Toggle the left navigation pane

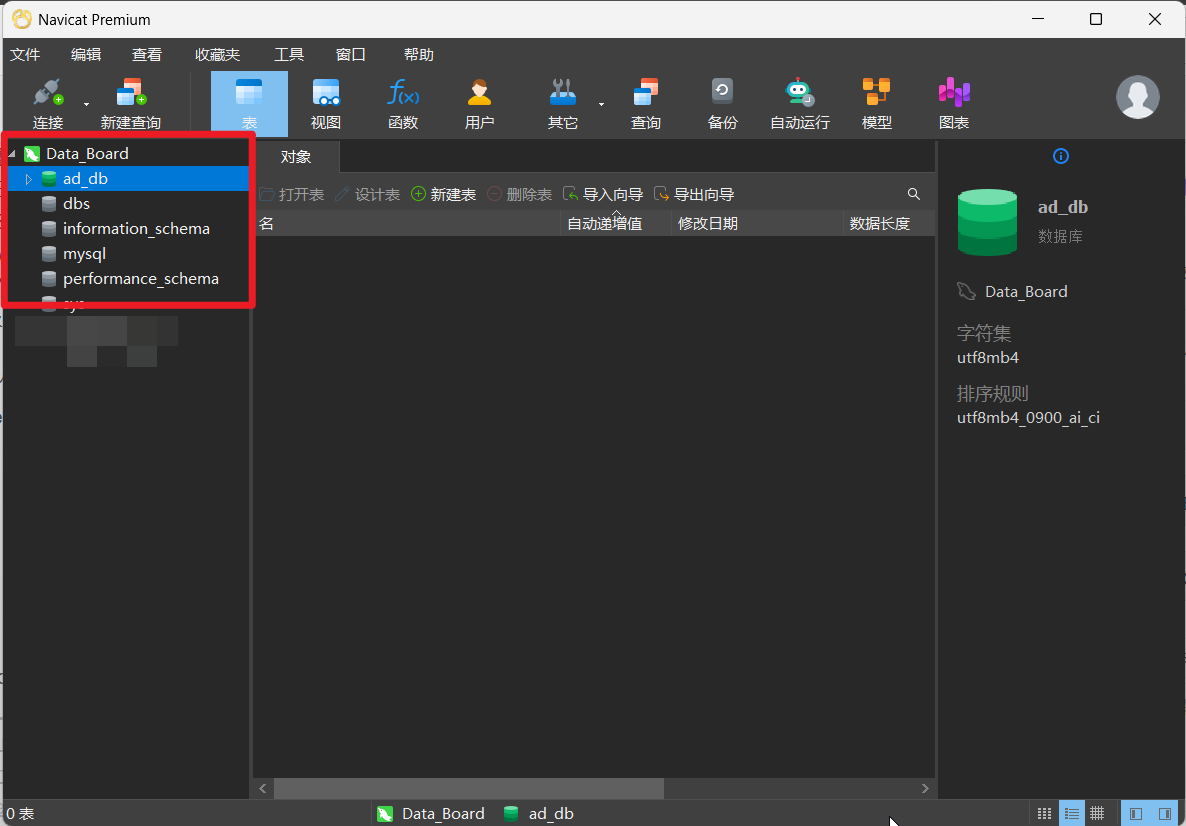[1136, 814]
